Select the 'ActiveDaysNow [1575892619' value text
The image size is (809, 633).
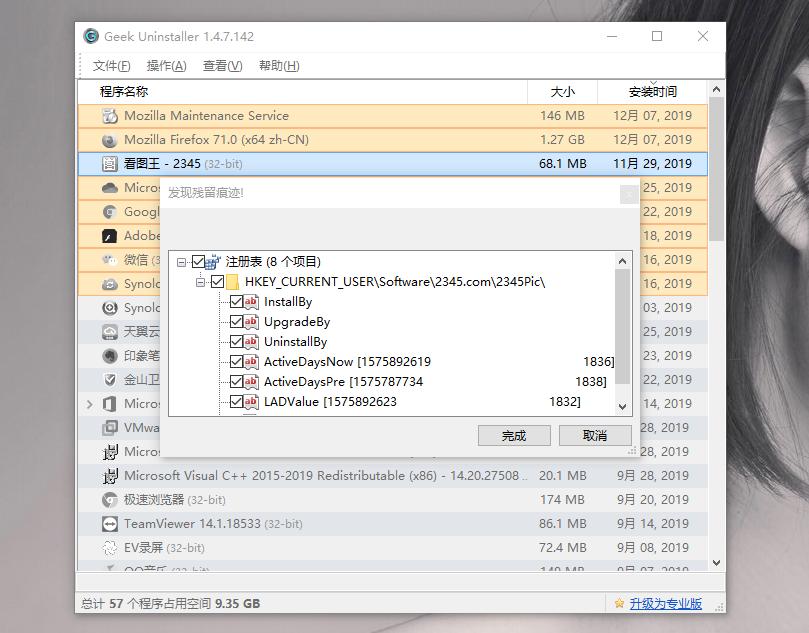(x=347, y=362)
